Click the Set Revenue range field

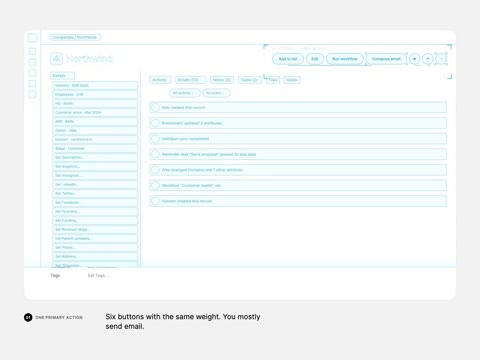pos(95,230)
